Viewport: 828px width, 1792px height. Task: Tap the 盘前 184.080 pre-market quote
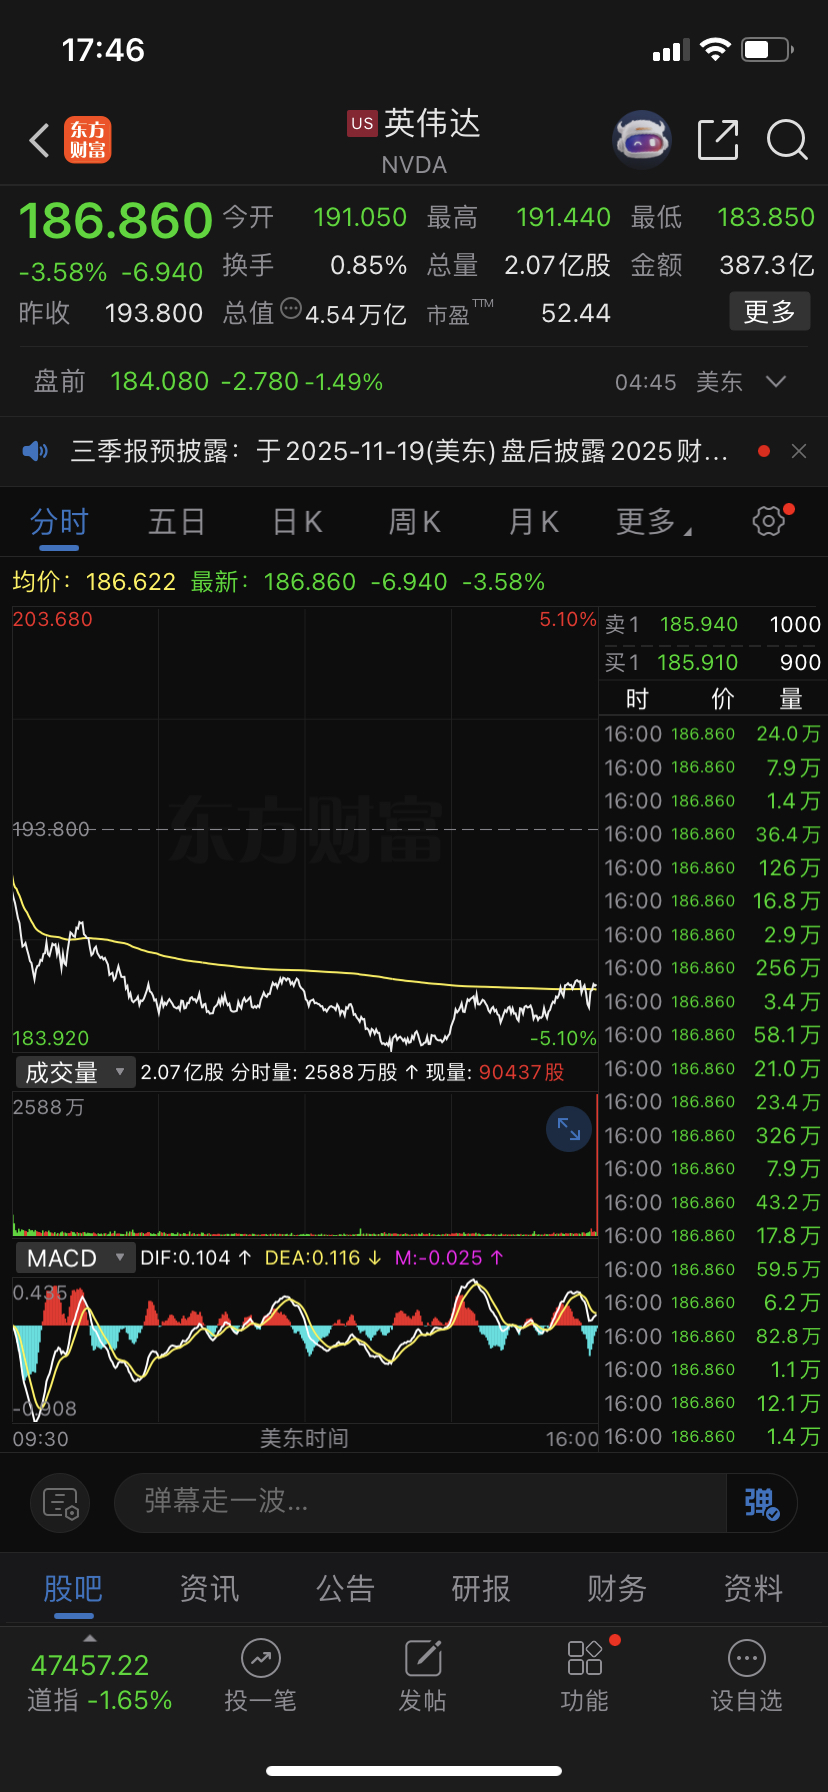[x=208, y=381]
